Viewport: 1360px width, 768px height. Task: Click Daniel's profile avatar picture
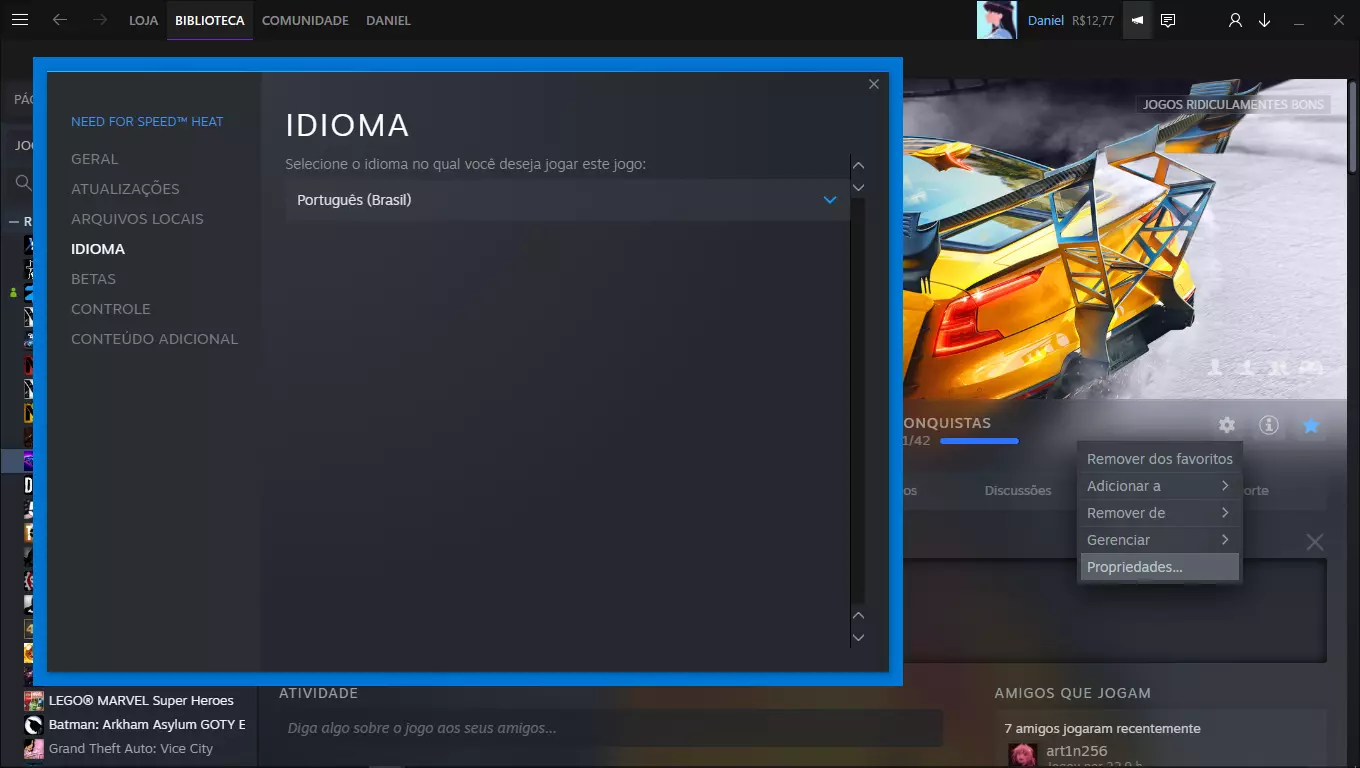997,20
